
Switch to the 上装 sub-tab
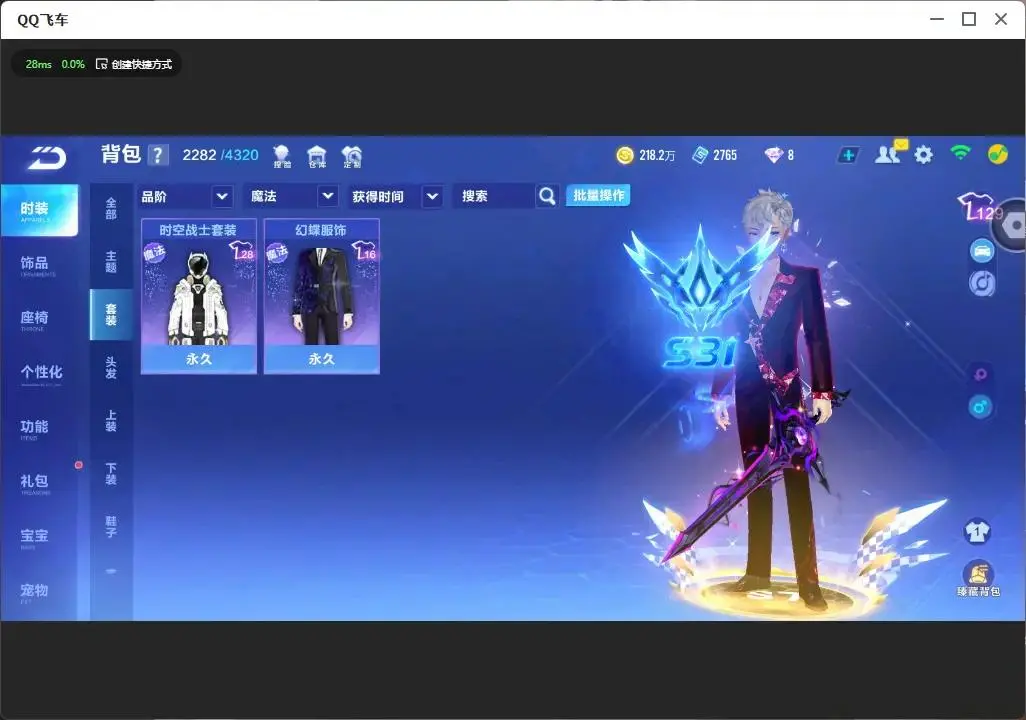coord(111,421)
